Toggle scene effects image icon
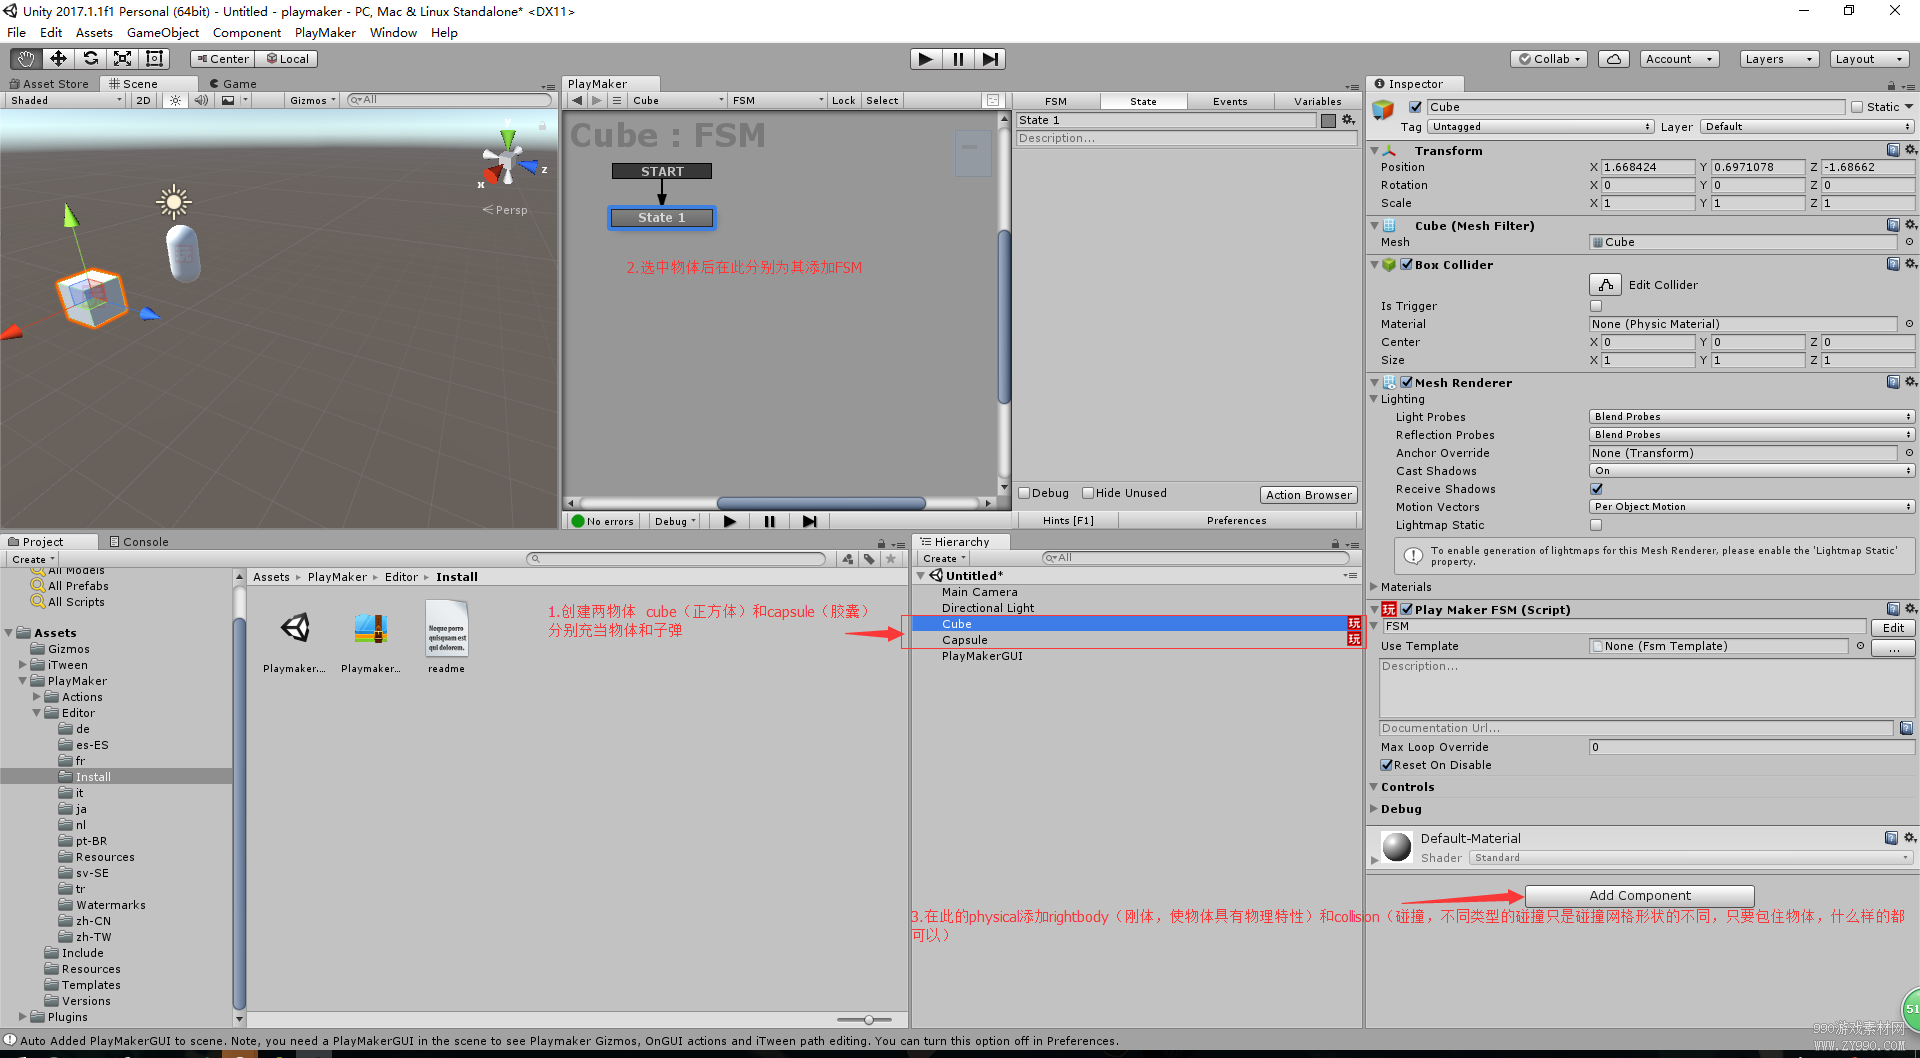The image size is (1920, 1058). coord(228,100)
